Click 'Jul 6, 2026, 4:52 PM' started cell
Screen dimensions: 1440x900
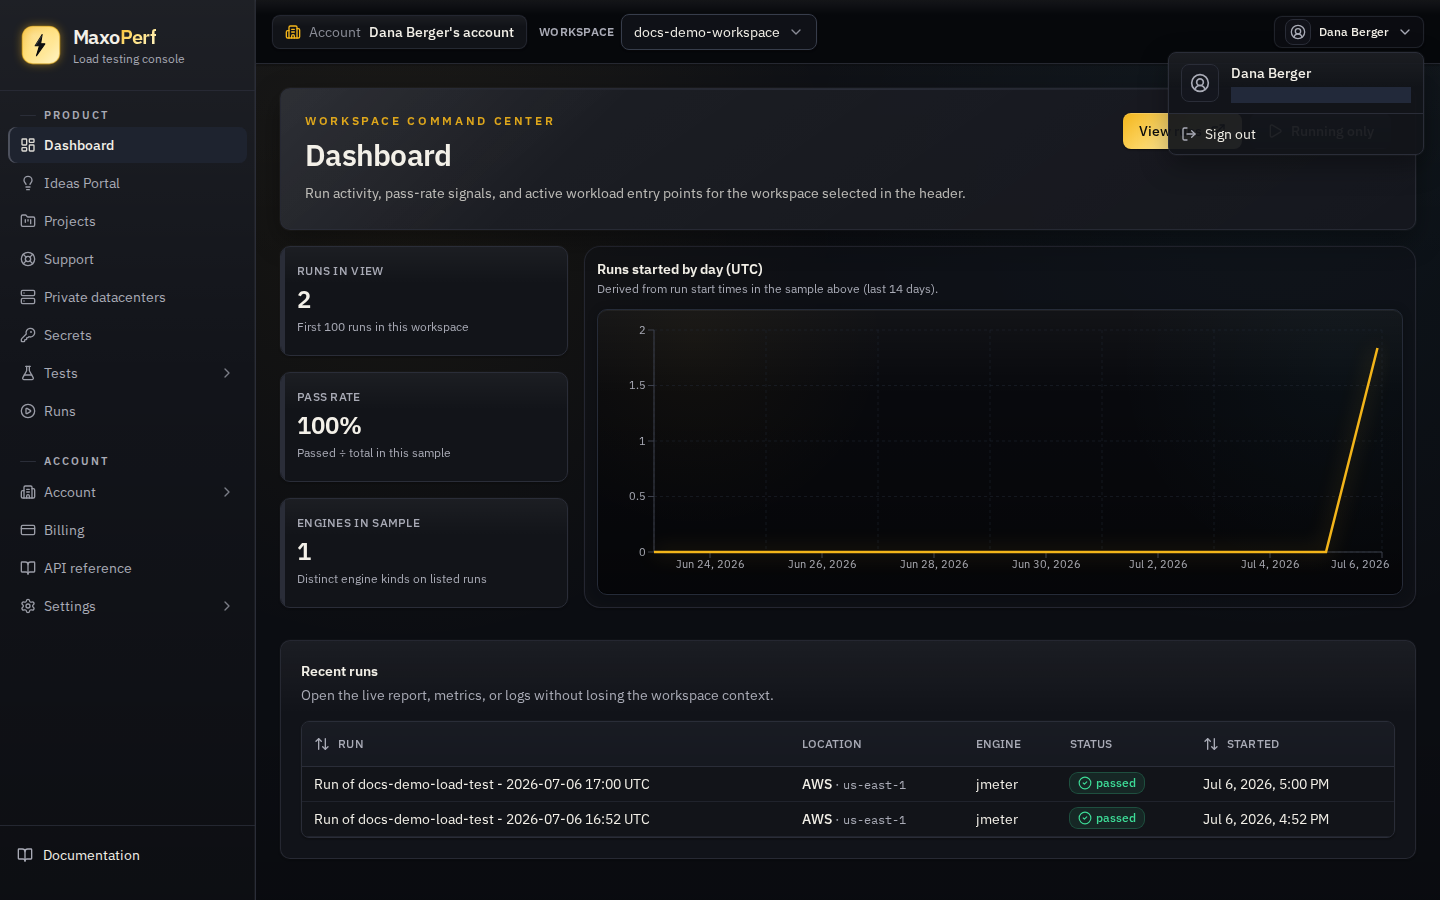point(1266,819)
